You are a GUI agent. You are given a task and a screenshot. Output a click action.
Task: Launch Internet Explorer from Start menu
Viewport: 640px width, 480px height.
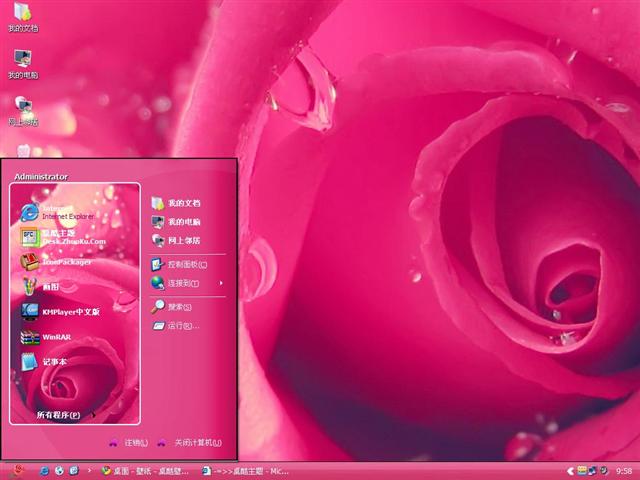[58, 212]
